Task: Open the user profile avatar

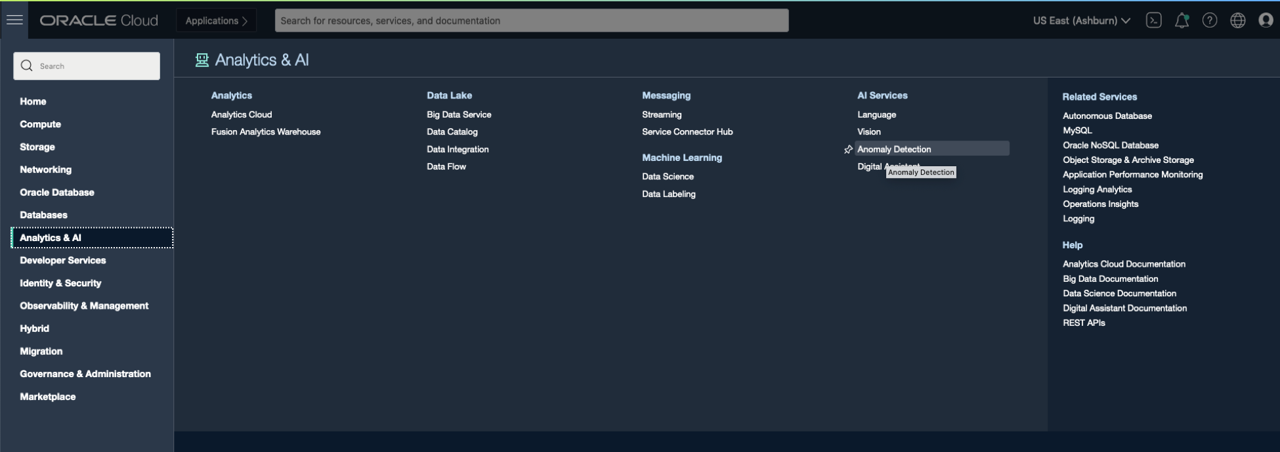Action: point(1266,20)
